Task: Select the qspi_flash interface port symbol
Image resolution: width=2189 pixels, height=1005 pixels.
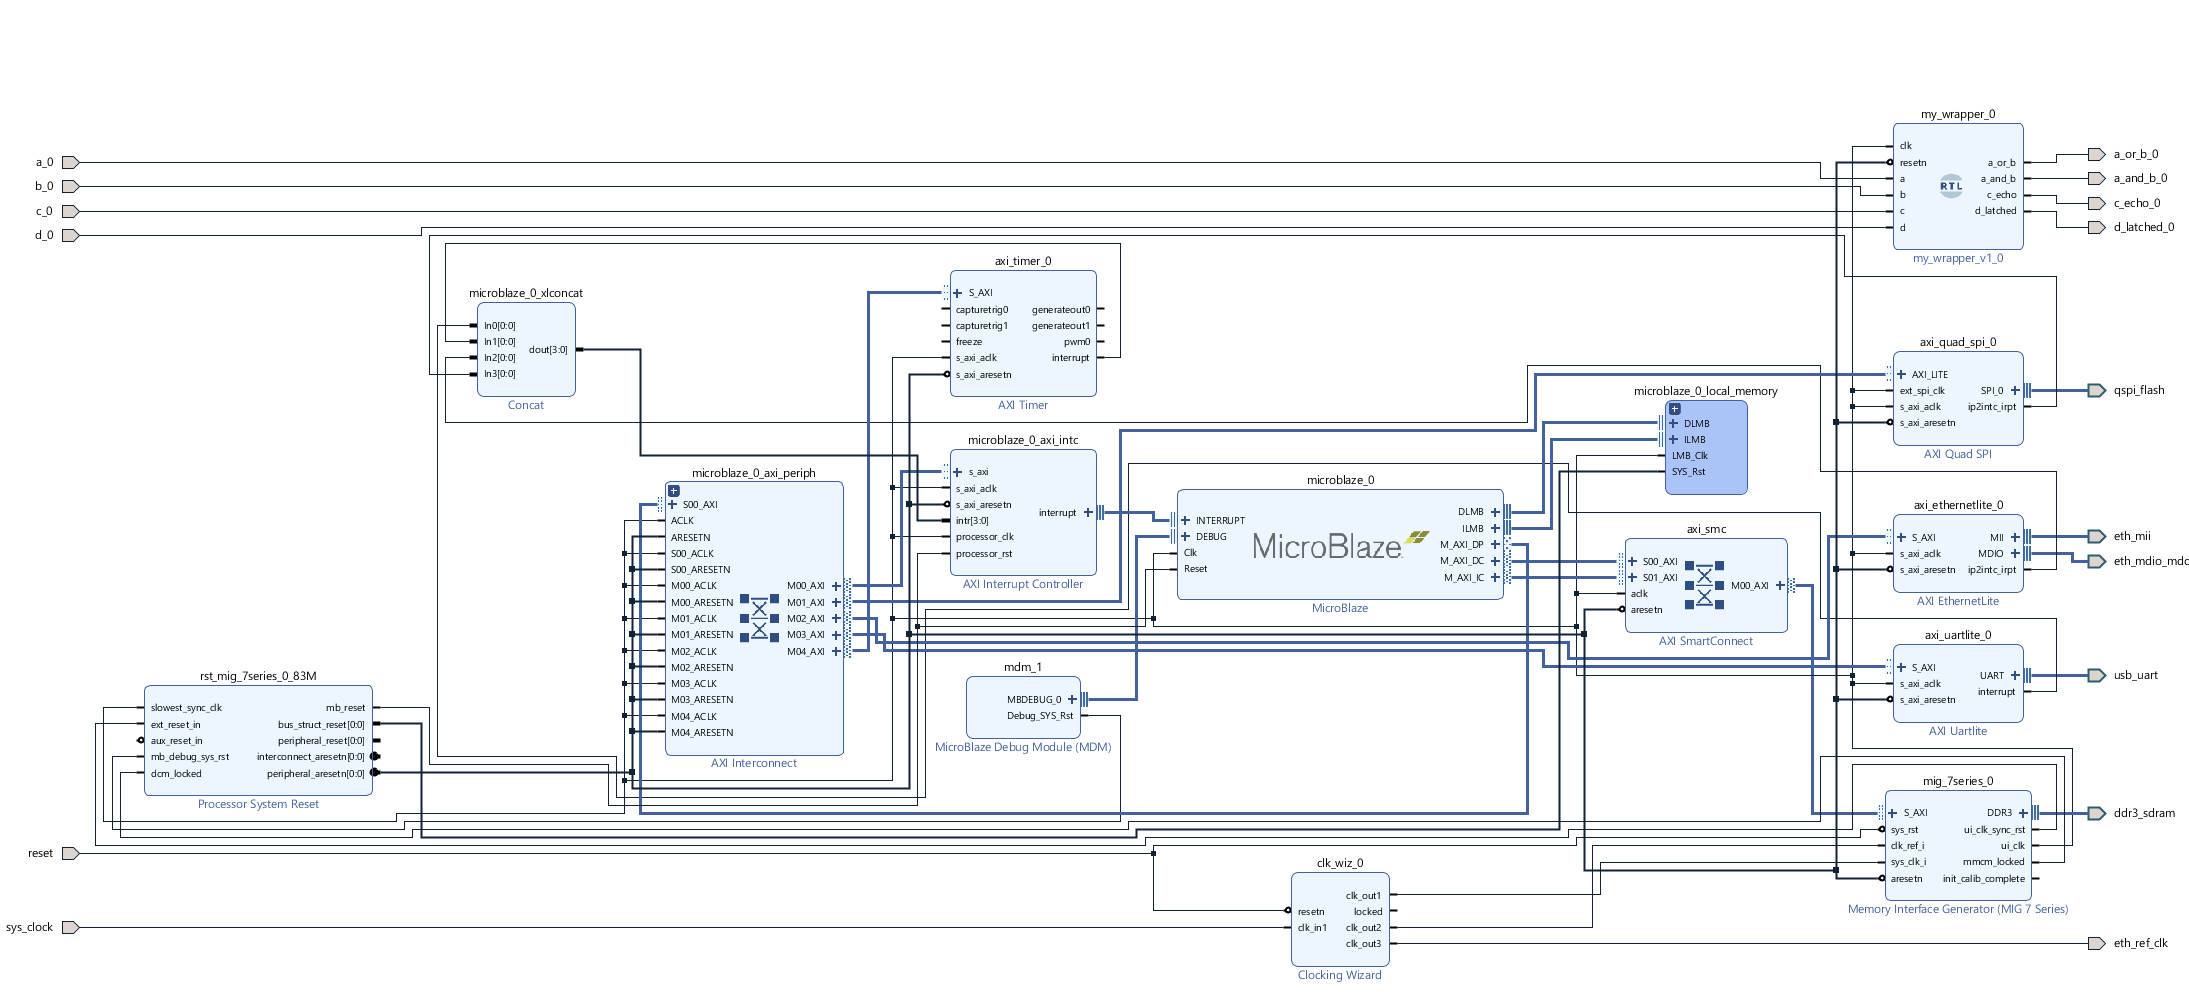Action: point(2097,390)
